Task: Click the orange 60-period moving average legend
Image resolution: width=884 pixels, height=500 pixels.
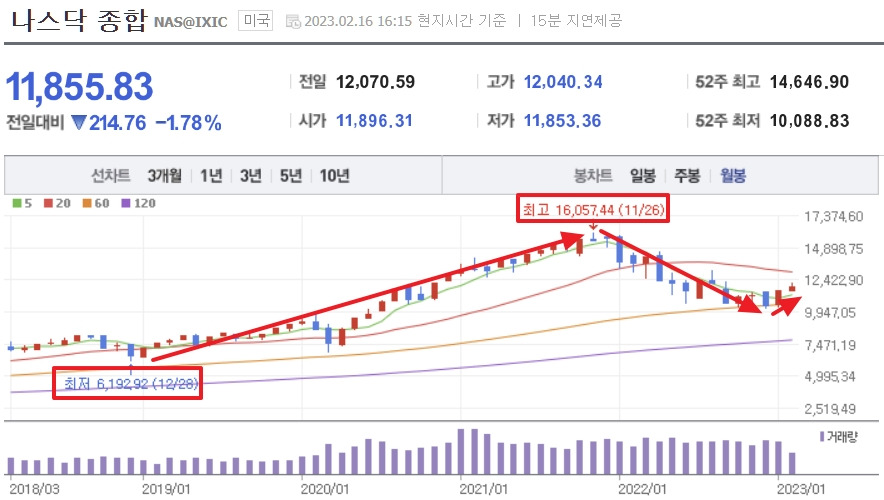Action: 96,203
